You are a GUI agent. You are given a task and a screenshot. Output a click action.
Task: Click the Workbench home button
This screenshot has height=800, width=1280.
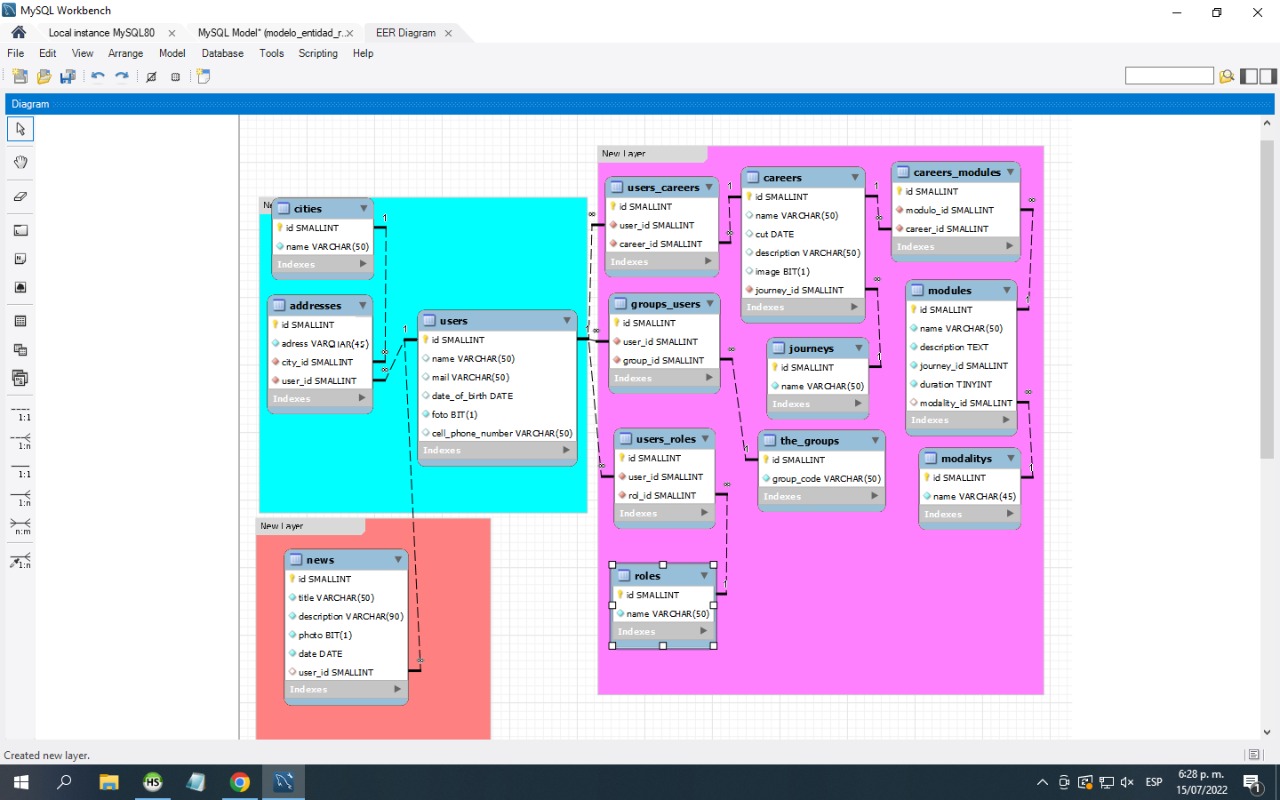16,31
